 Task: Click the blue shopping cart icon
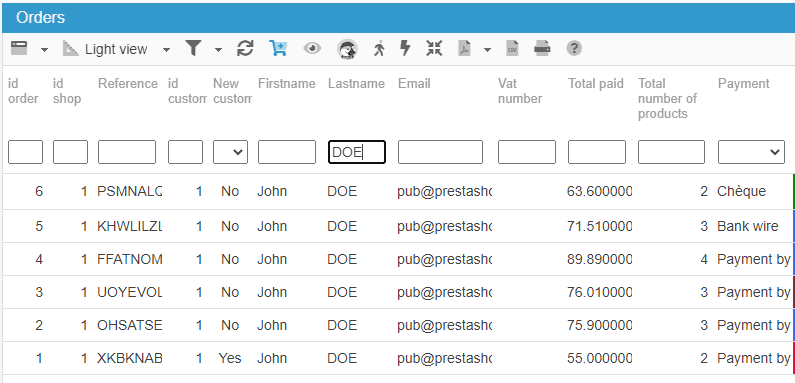[278, 48]
